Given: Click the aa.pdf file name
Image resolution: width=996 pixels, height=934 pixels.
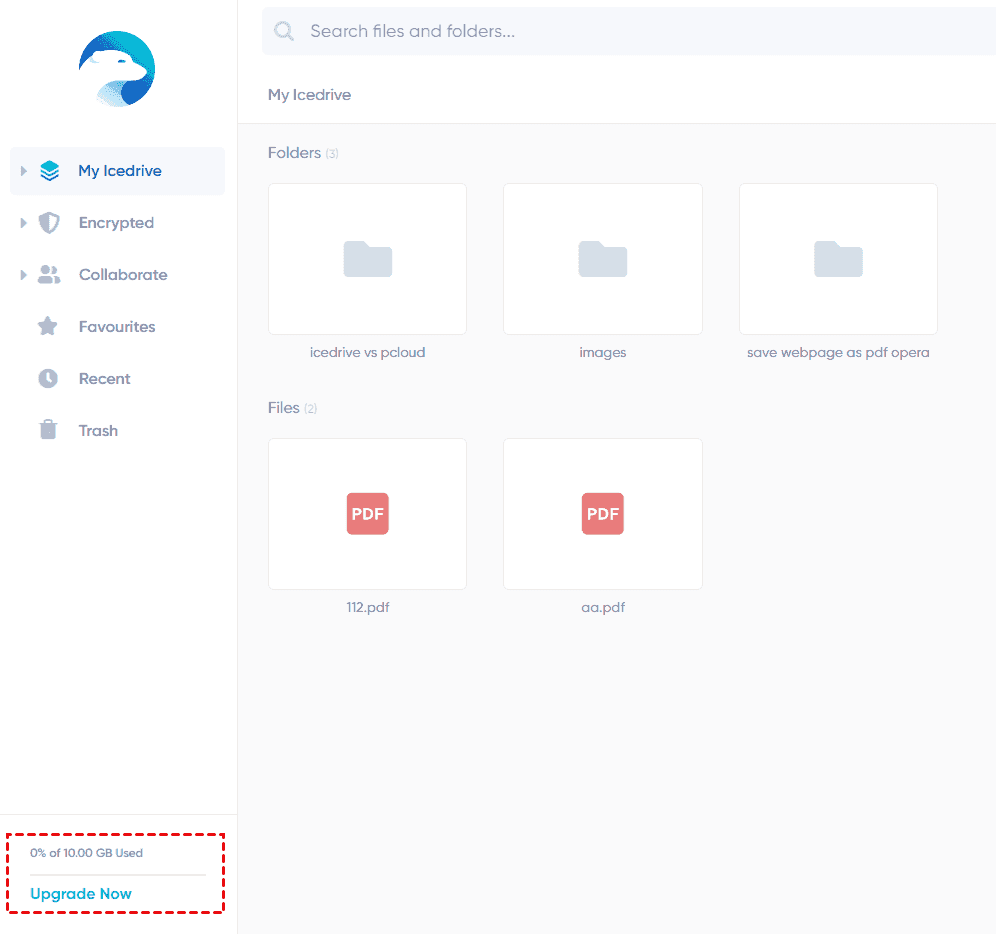Looking at the screenshot, I should tap(603, 607).
